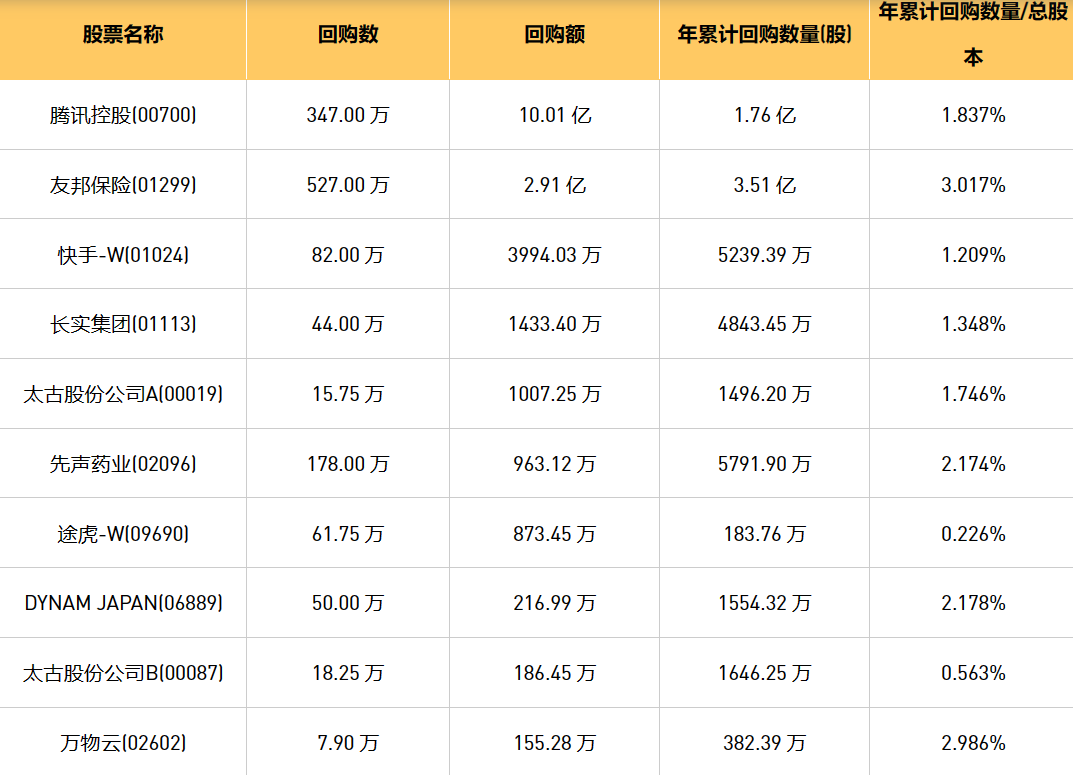Image resolution: width=1073 pixels, height=775 pixels.
Task: Select the 527.00 万 buyback count cell
Action: [348, 185]
